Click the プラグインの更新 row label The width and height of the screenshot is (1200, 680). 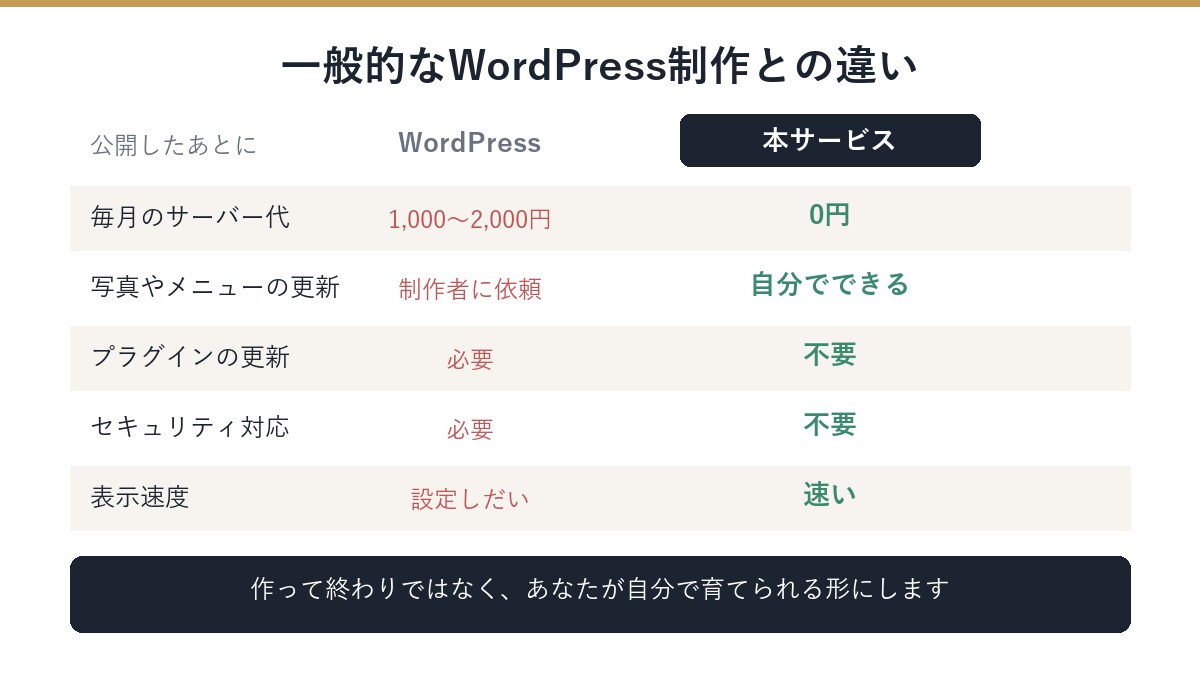[190, 357]
